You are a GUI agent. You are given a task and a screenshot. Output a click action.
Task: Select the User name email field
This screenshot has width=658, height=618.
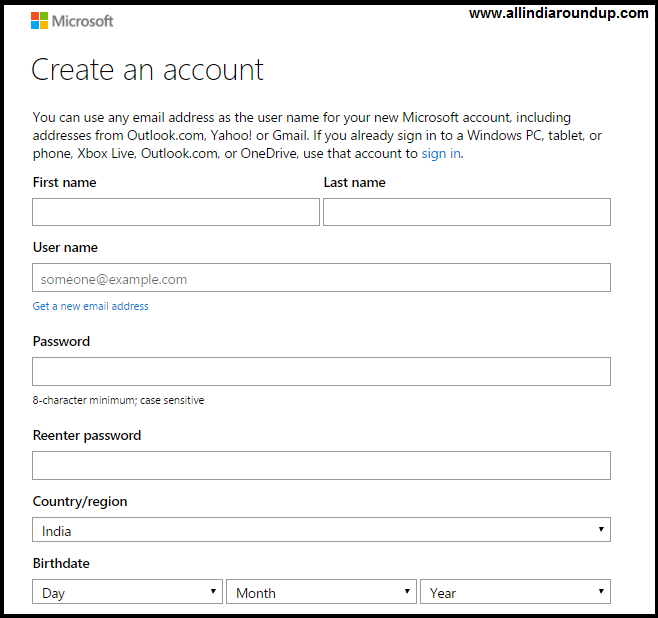tap(321, 278)
